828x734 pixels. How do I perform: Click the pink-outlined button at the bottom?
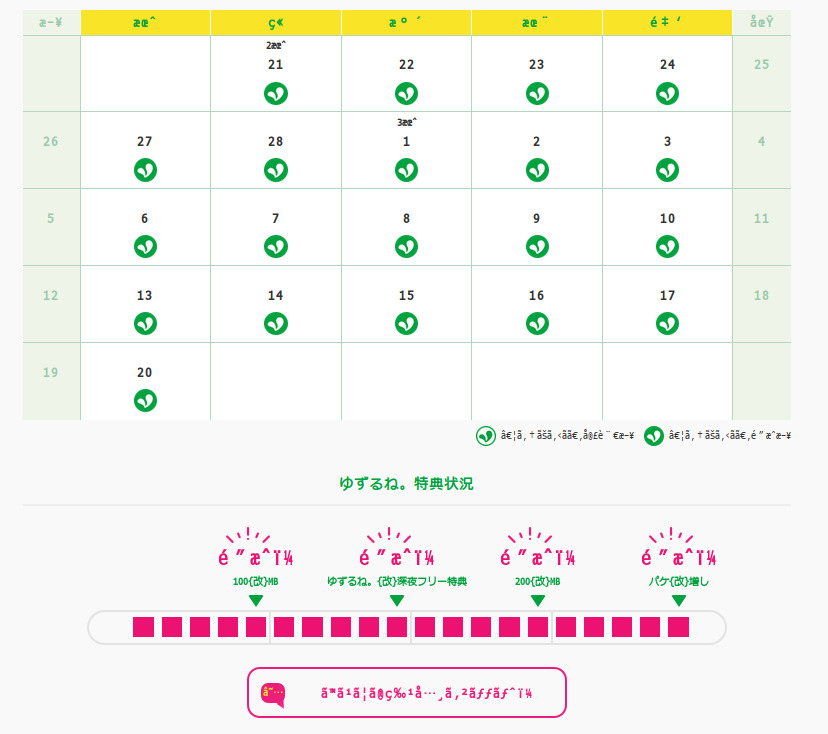tap(407, 692)
